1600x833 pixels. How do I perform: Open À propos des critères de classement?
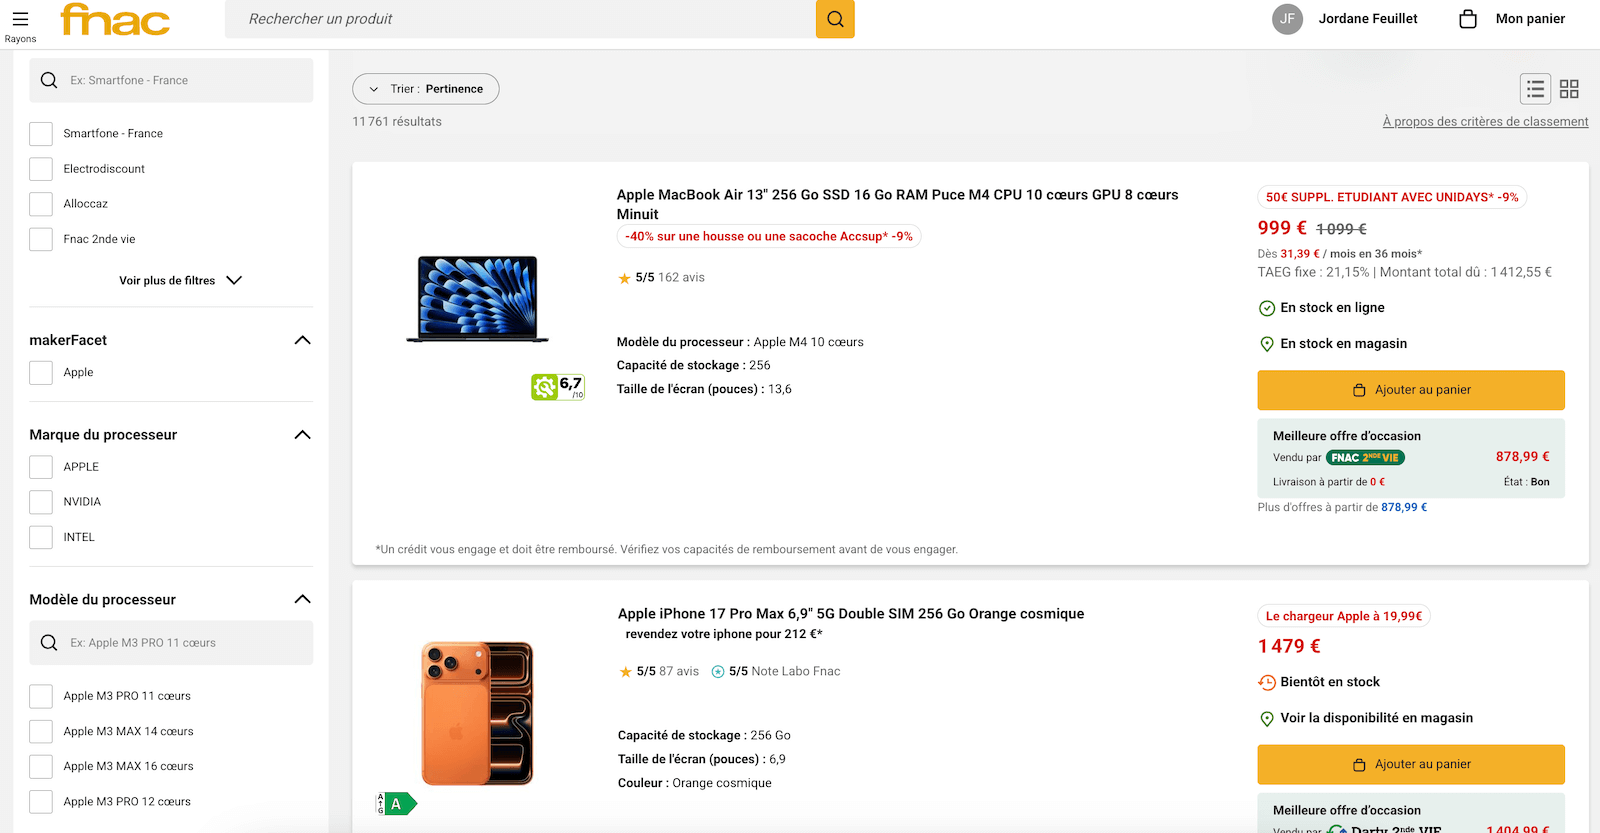pyautogui.click(x=1485, y=121)
